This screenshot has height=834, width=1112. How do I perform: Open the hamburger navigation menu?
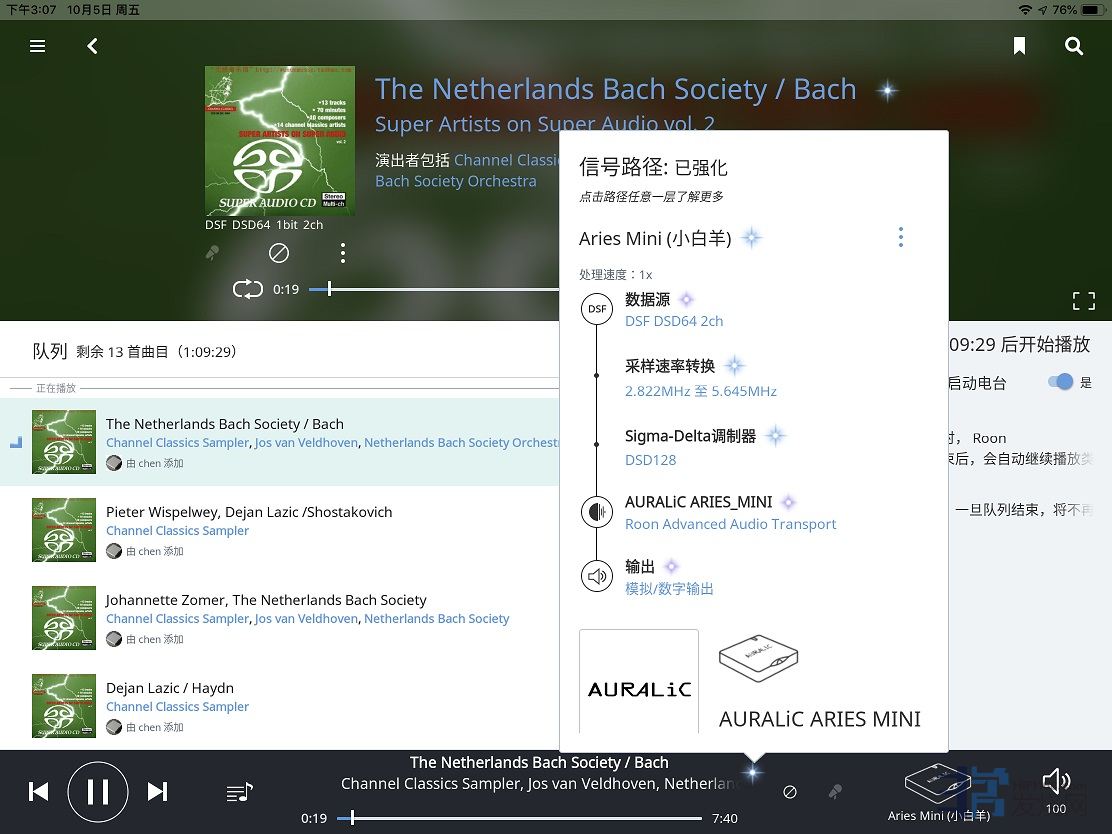pyautogui.click(x=38, y=46)
